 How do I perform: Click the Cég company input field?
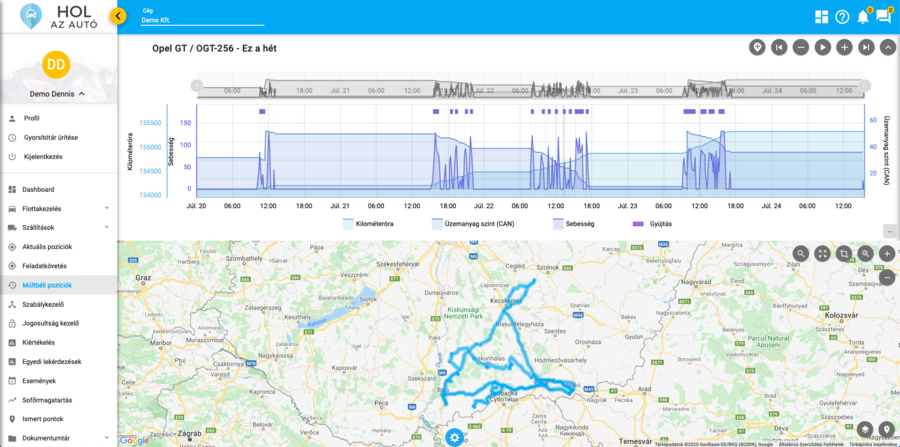tap(202, 19)
